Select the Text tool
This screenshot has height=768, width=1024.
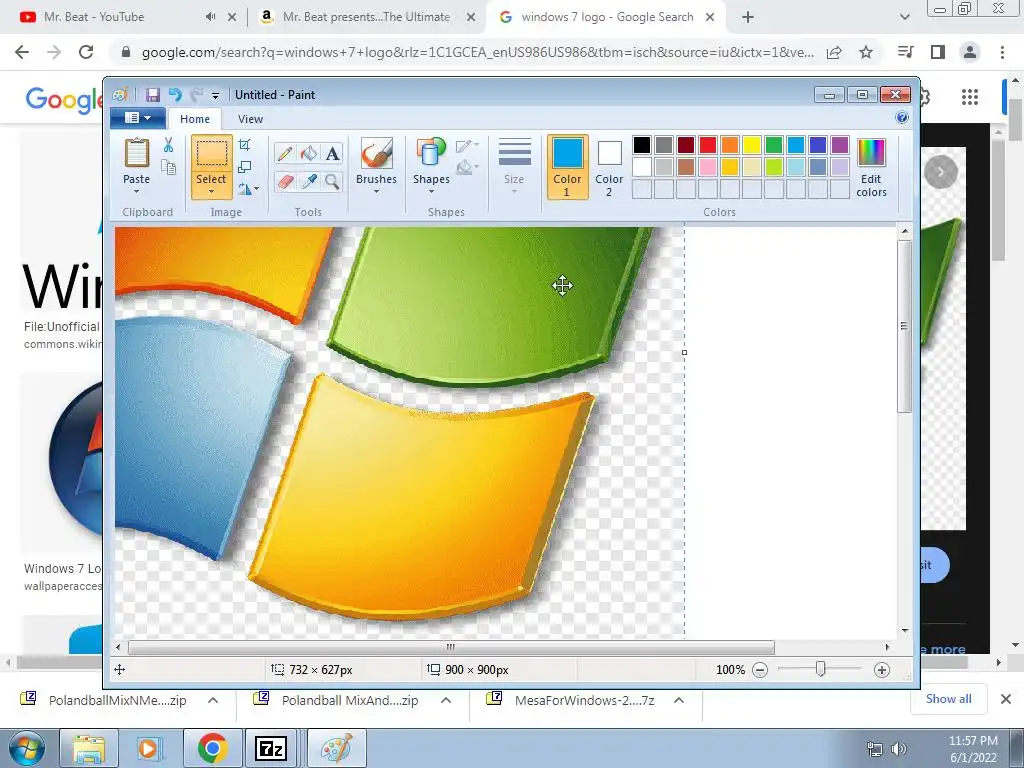click(x=332, y=154)
